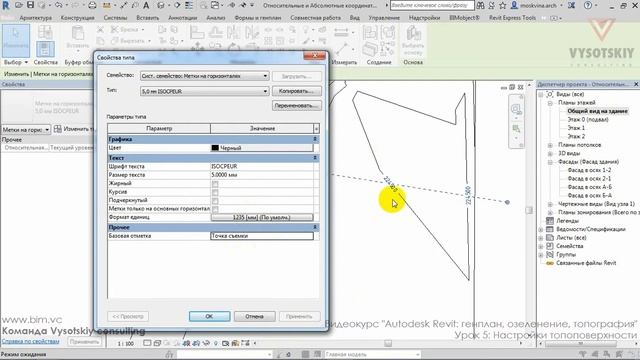Click OK in the type properties dialog

click(x=209, y=316)
